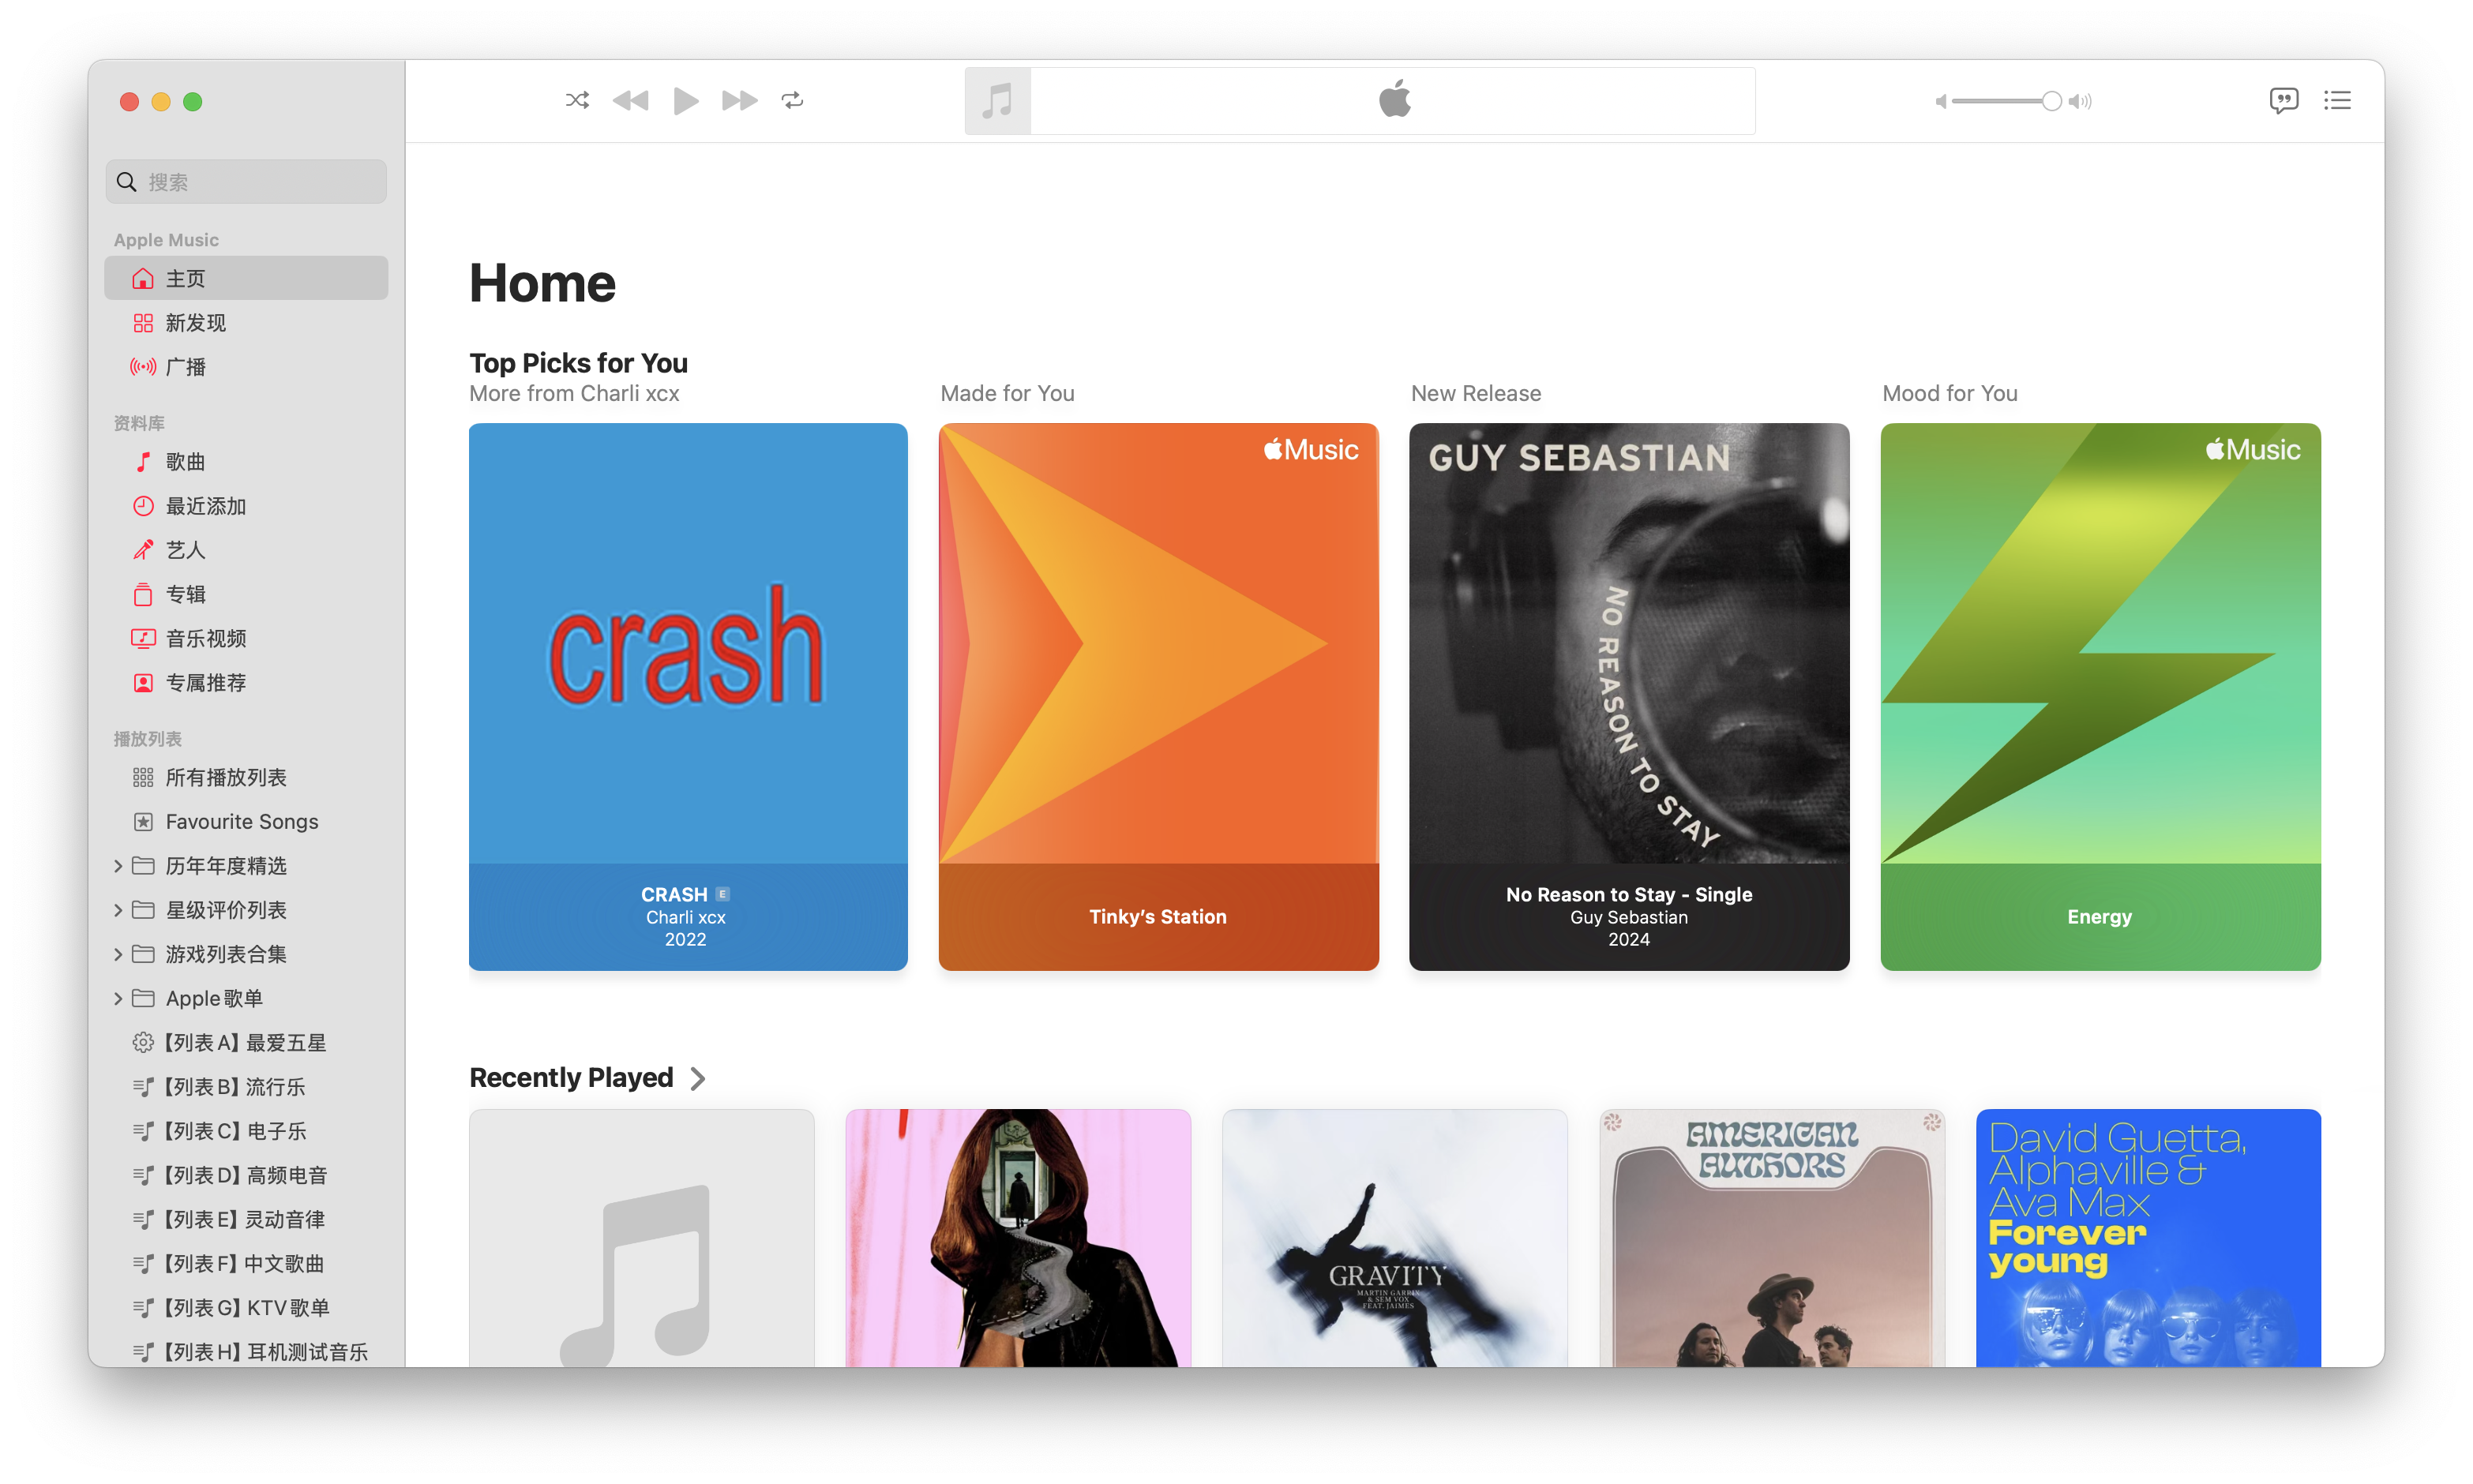Image resolution: width=2473 pixels, height=1484 pixels.
Task: Mute via the low volume speaker icon
Action: click(x=1940, y=101)
